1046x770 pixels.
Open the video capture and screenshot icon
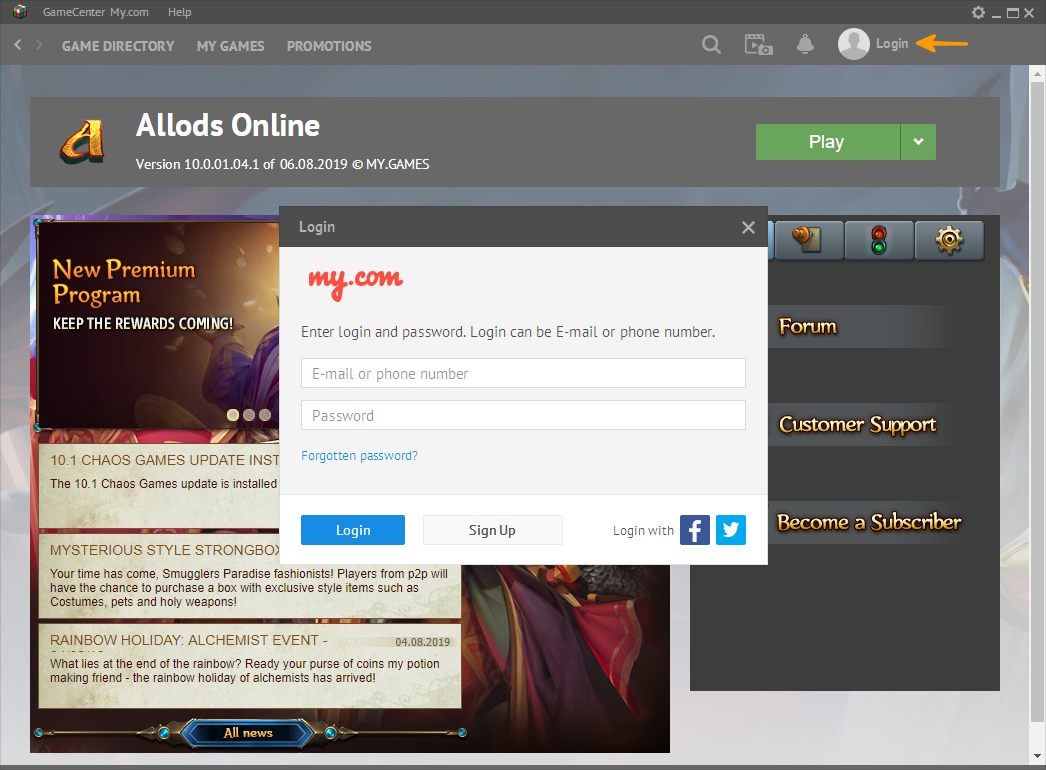click(x=758, y=45)
